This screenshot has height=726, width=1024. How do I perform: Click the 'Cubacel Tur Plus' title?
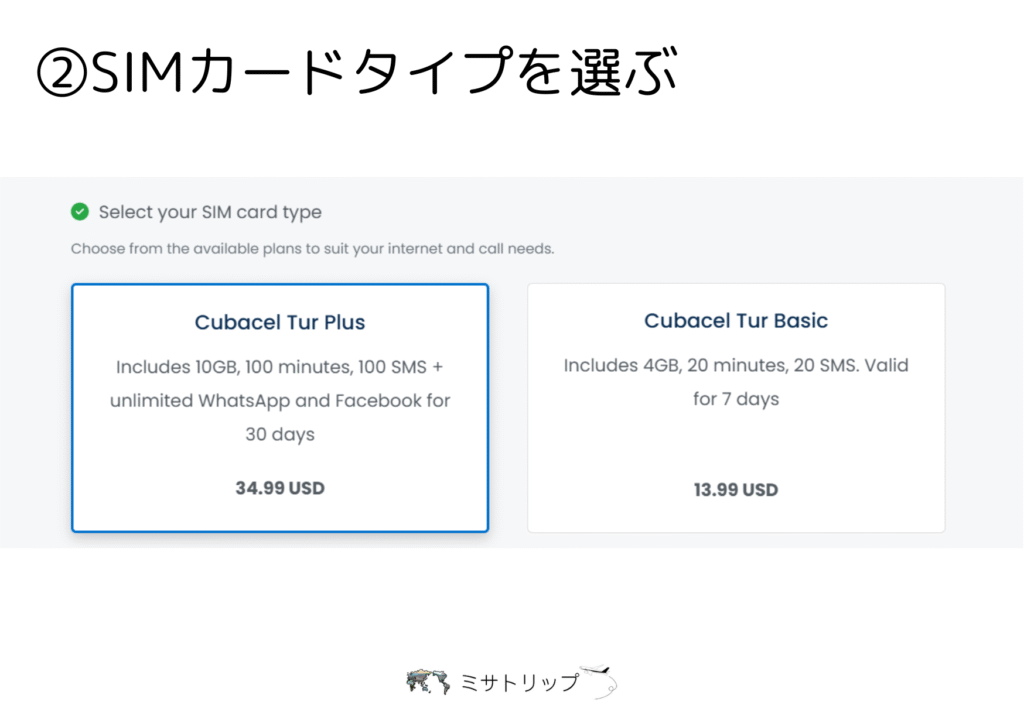point(280,322)
